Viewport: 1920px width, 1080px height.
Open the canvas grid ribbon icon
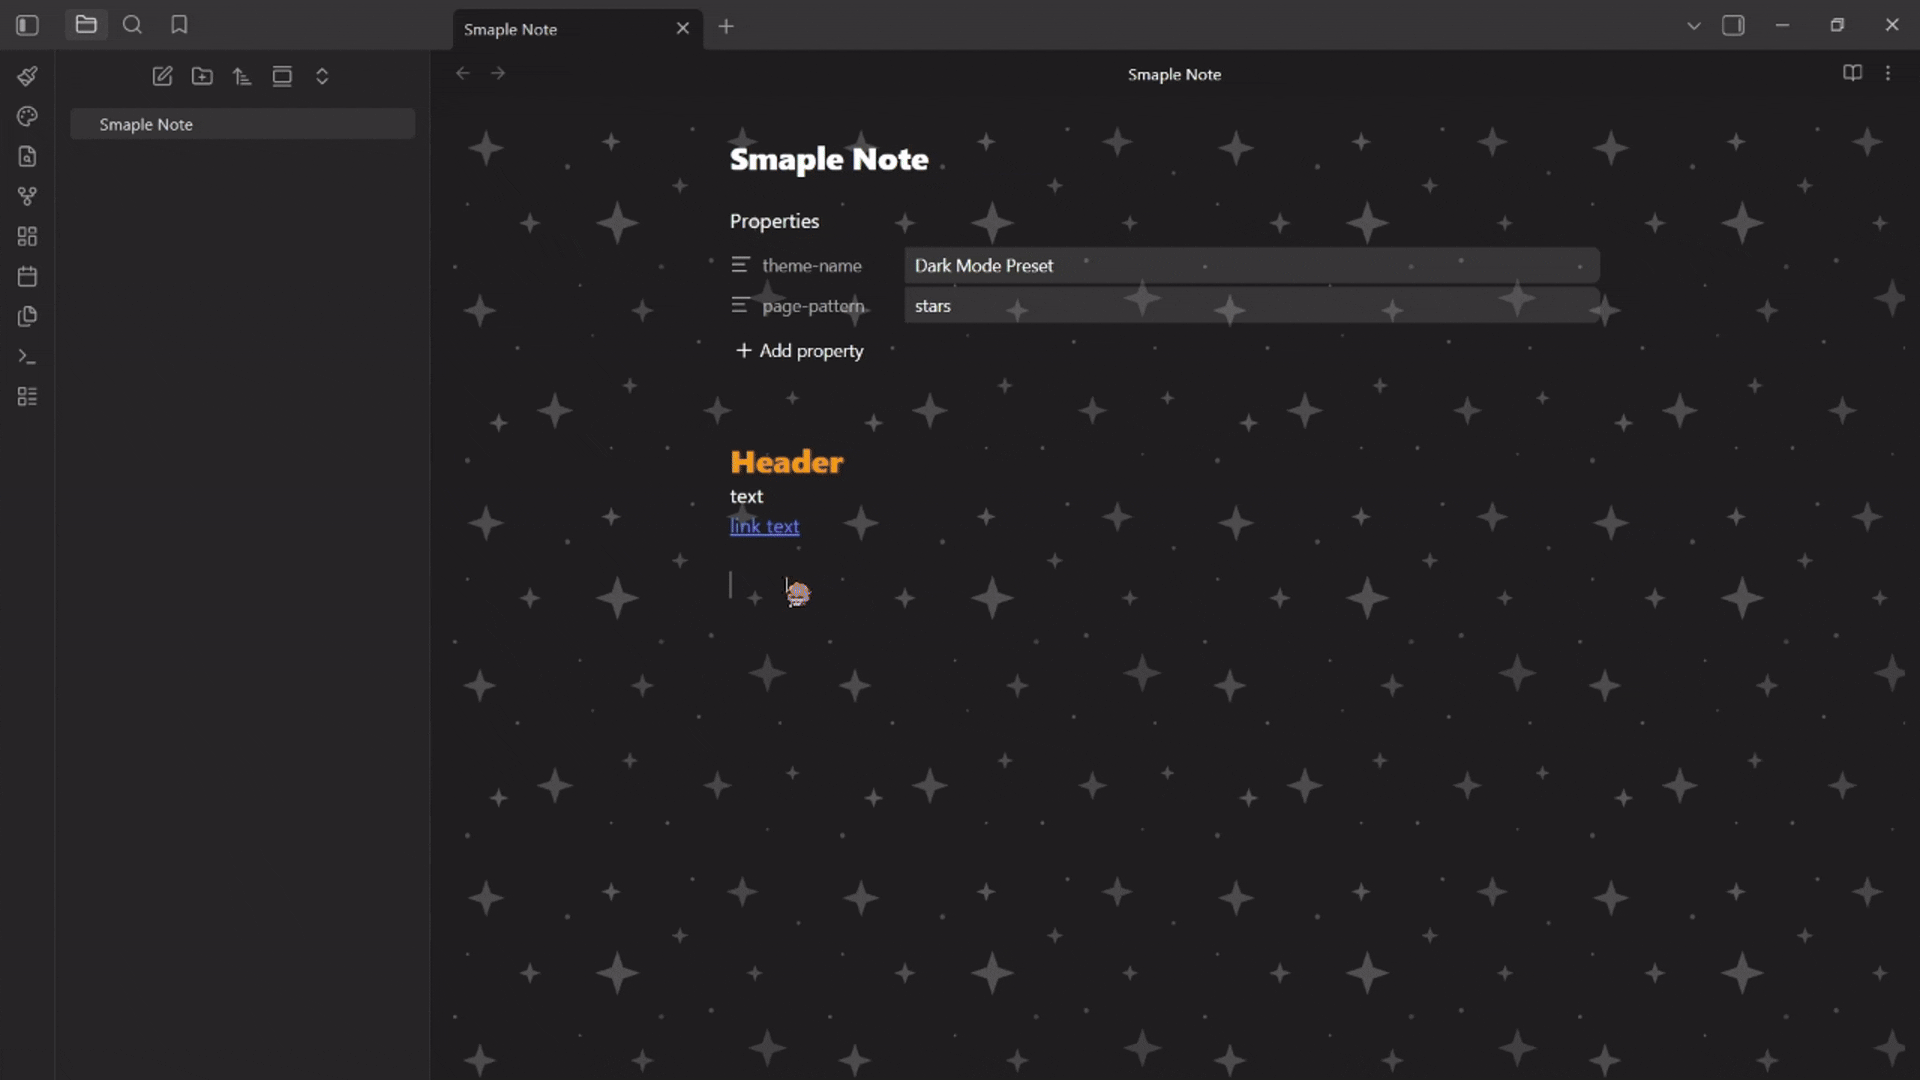[27, 236]
